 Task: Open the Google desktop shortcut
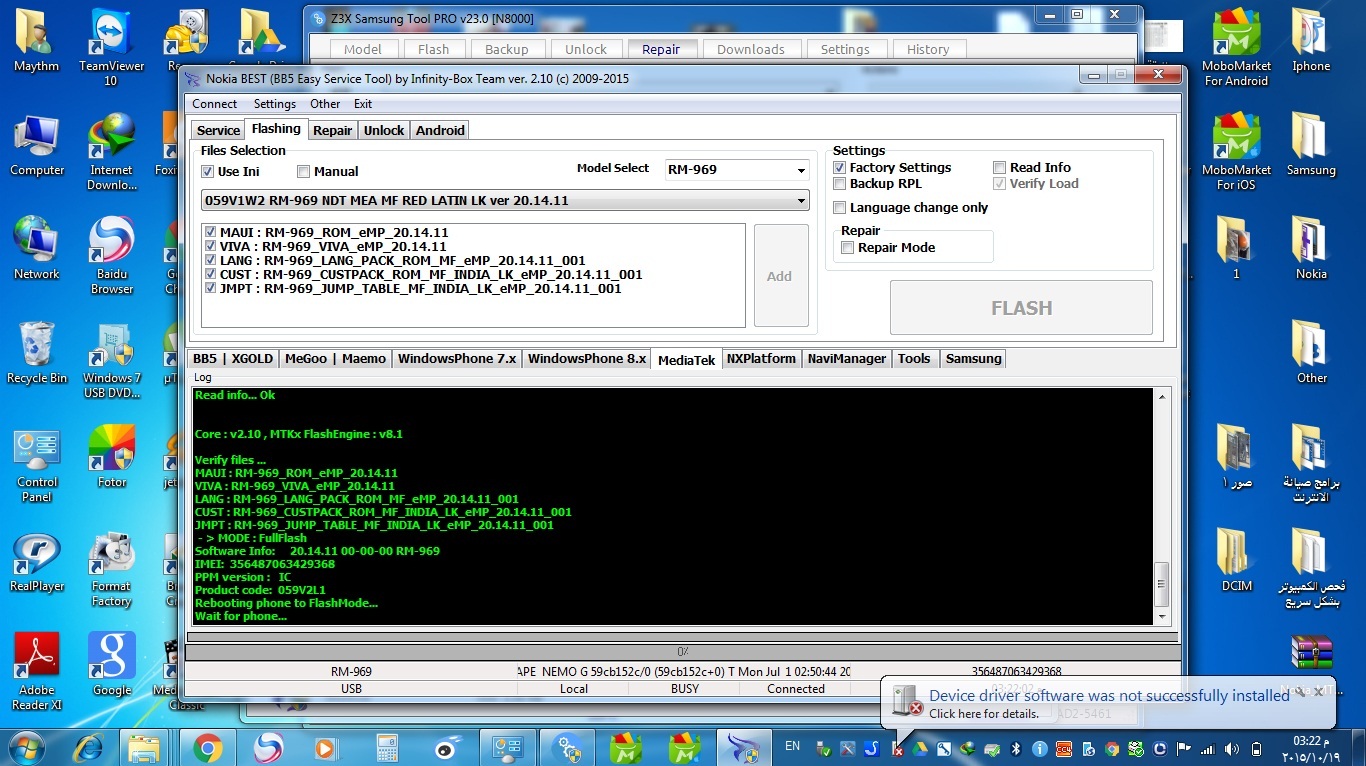[x=112, y=665]
